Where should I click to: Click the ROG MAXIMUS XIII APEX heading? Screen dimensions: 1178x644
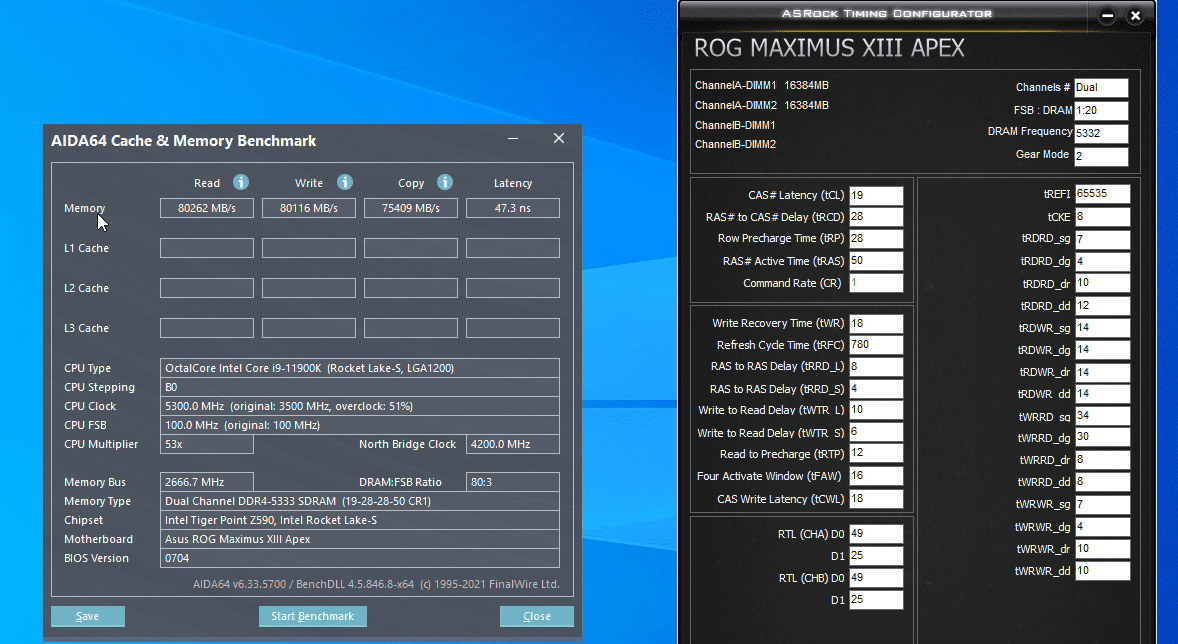829,48
